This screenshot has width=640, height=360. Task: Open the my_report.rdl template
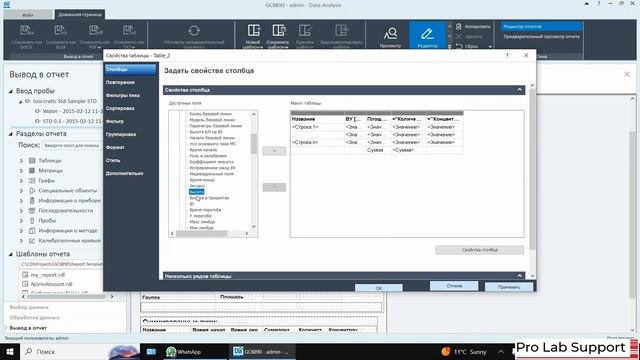click(48, 275)
